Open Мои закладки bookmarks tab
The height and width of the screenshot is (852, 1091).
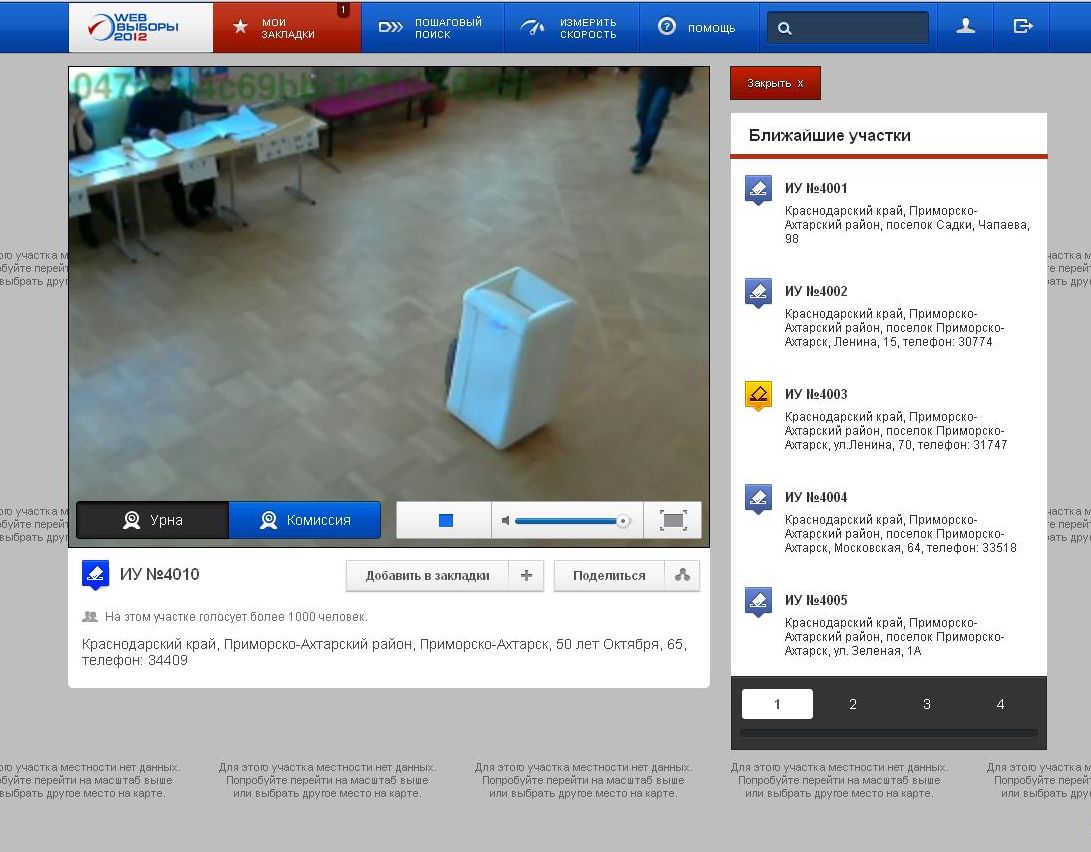(287, 27)
